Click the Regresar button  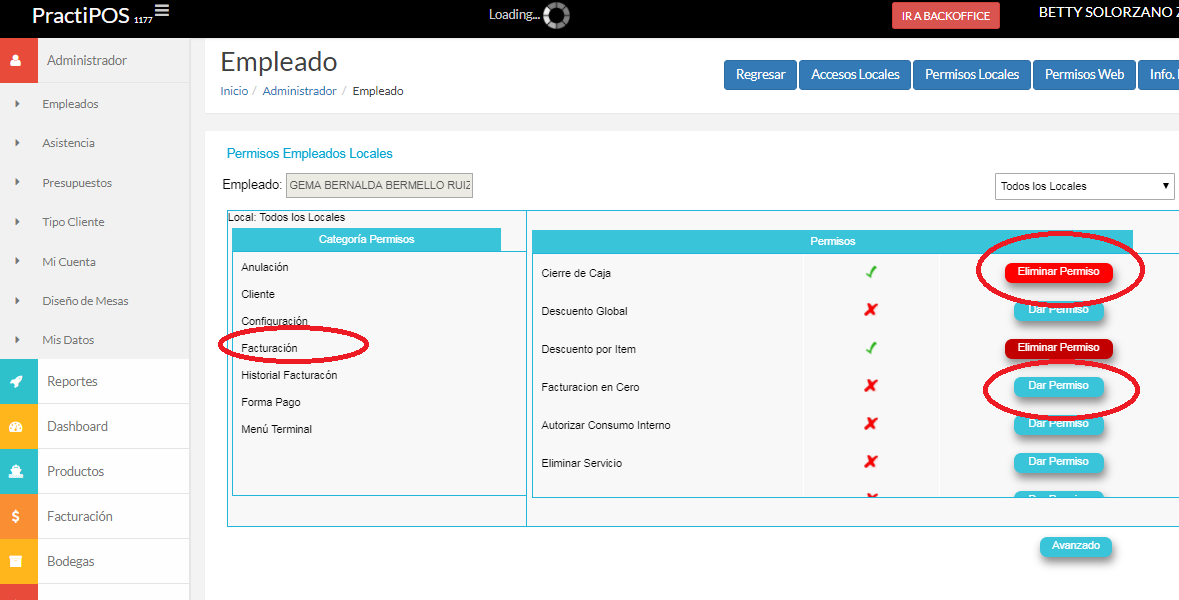760,74
